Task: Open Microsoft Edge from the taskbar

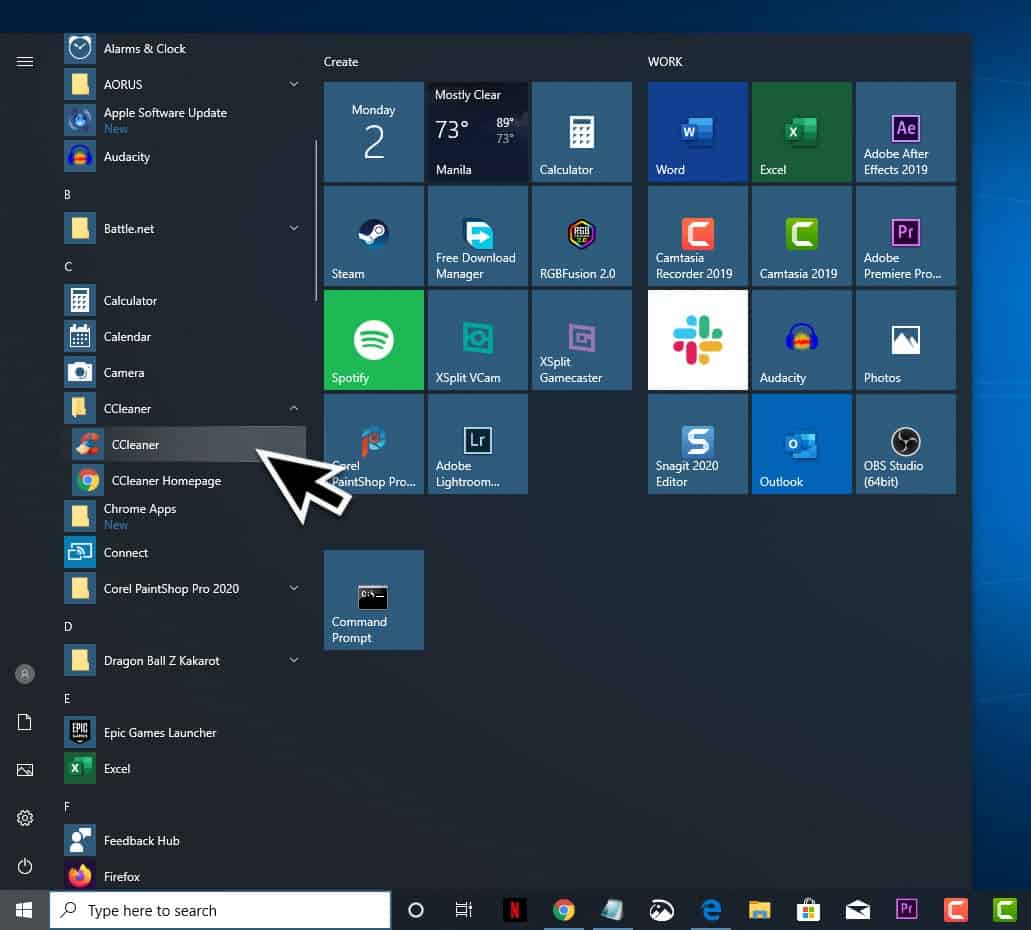Action: coord(711,910)
